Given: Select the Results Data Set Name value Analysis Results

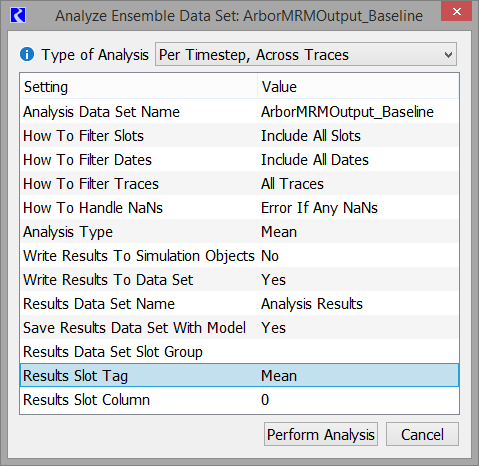Looking at the screenshot, I should [358, 304].
